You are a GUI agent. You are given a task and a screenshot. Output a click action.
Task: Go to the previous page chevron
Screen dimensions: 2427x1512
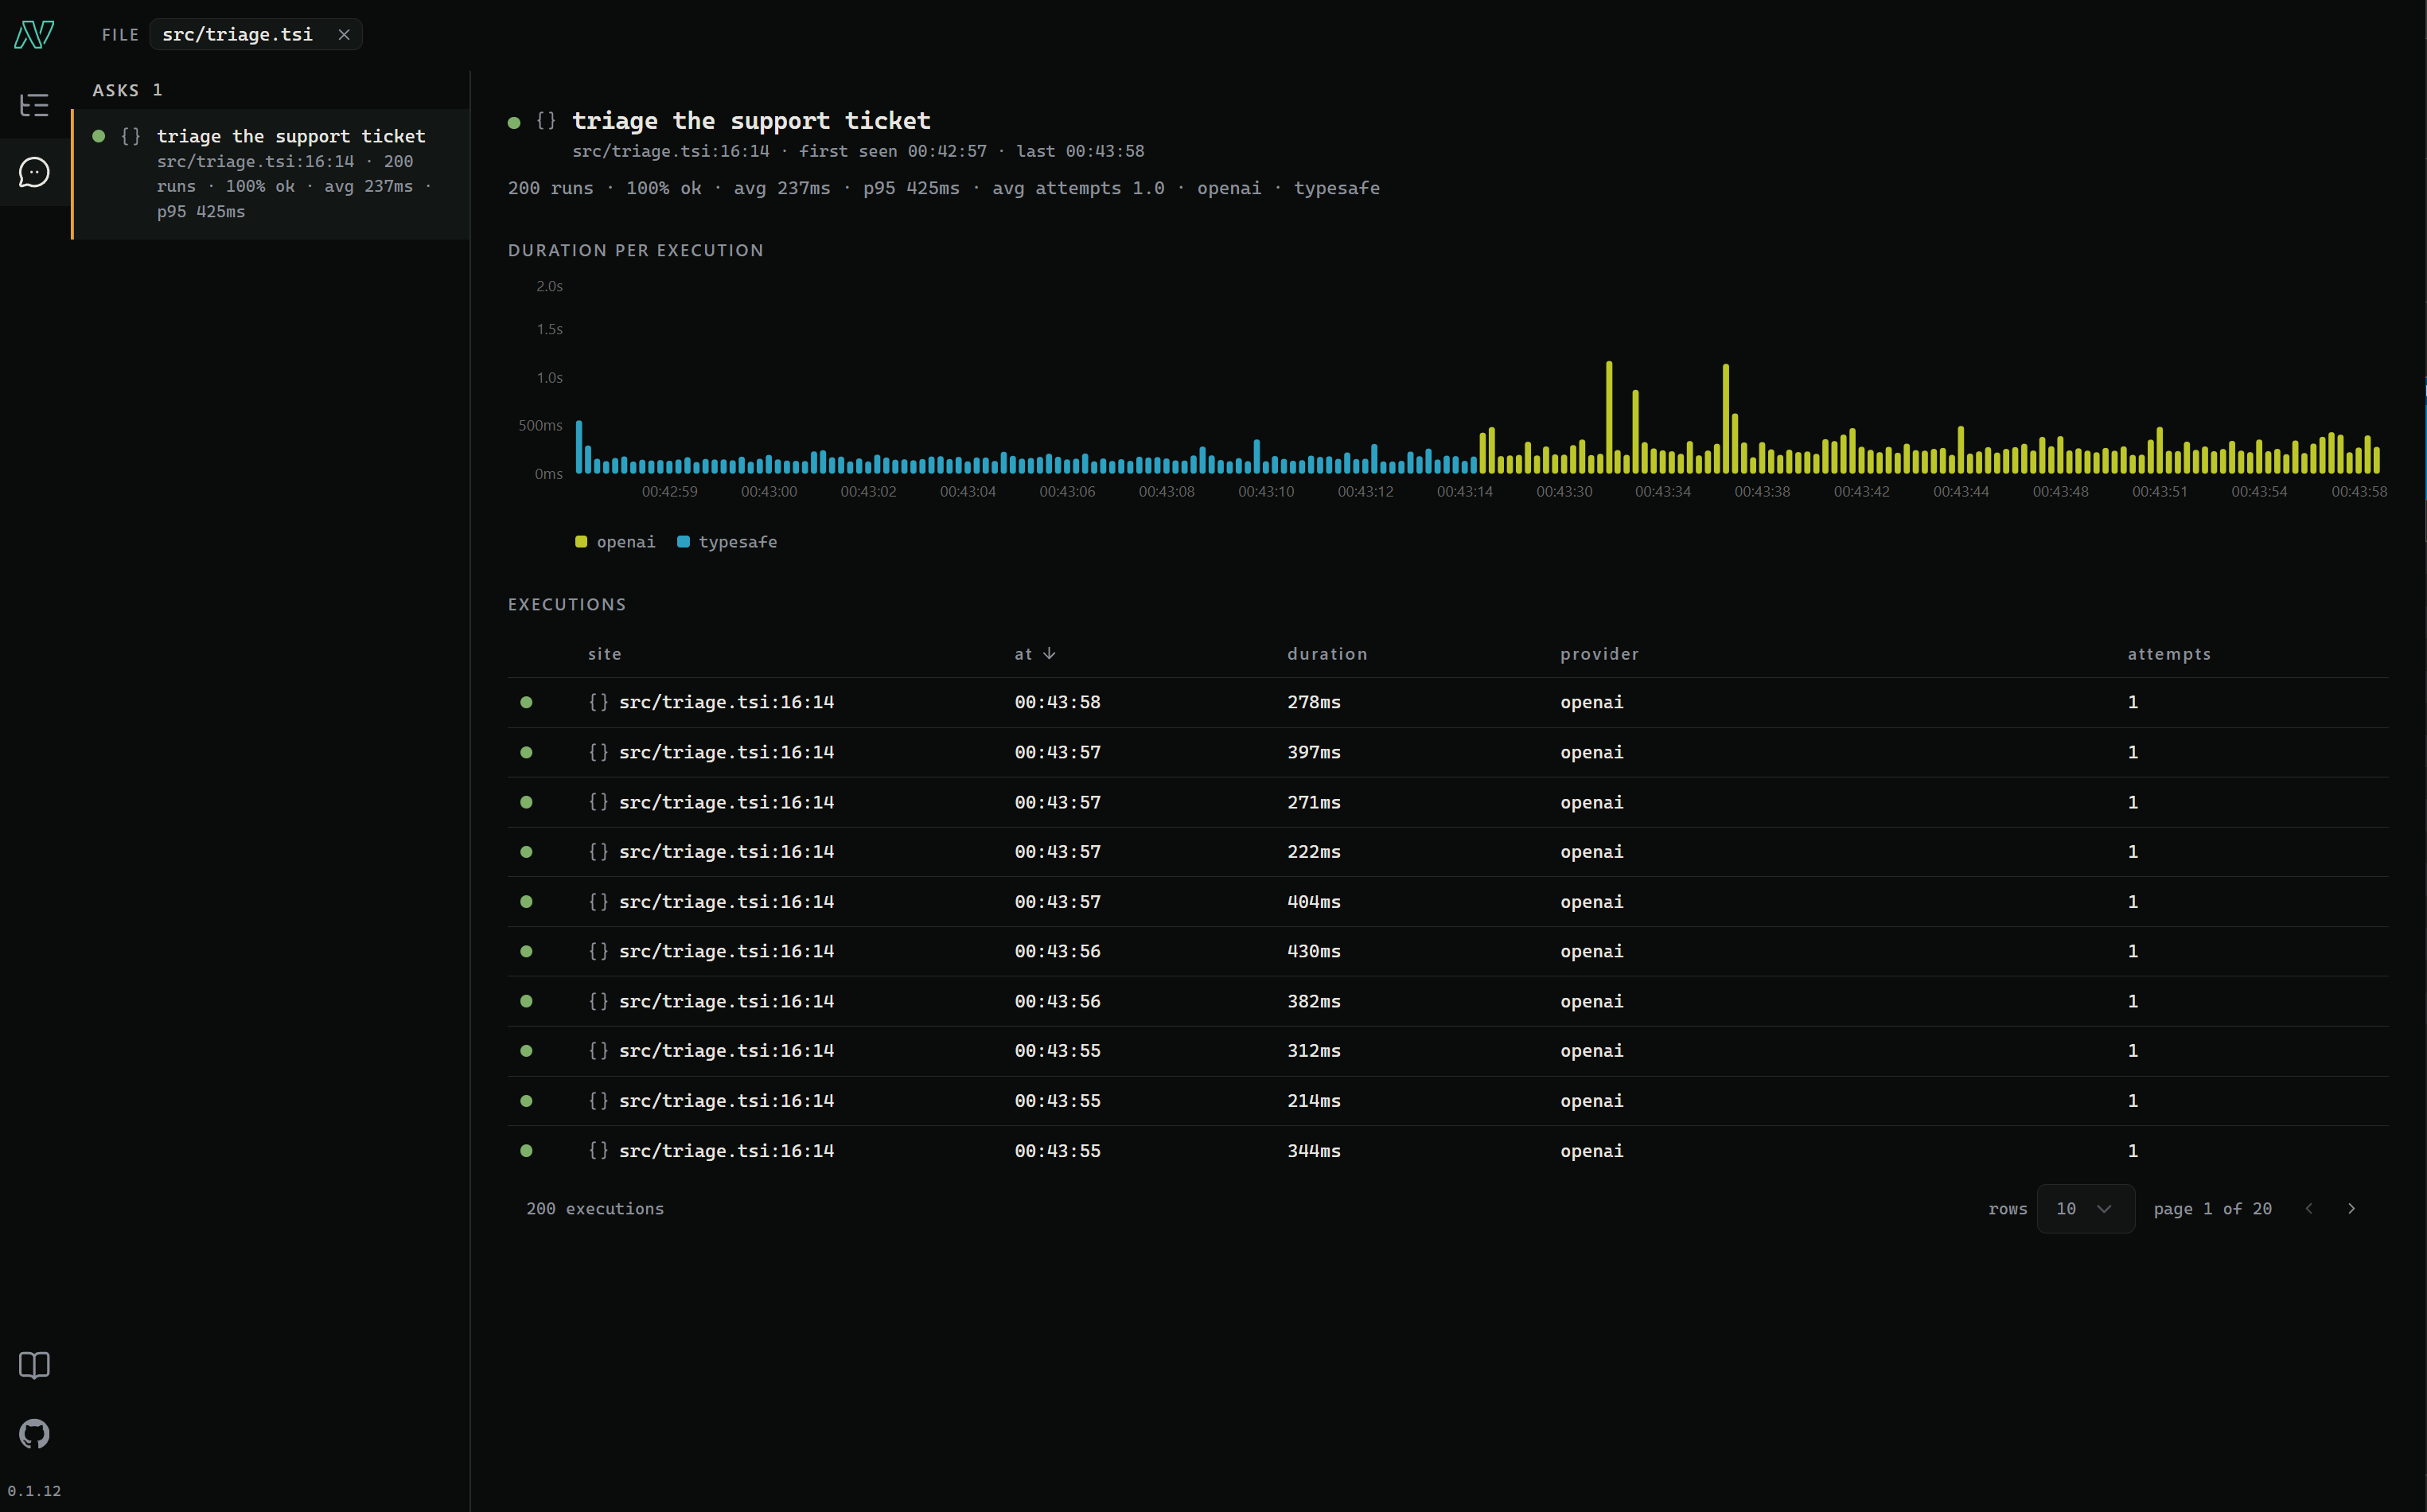[2309, 1209]
